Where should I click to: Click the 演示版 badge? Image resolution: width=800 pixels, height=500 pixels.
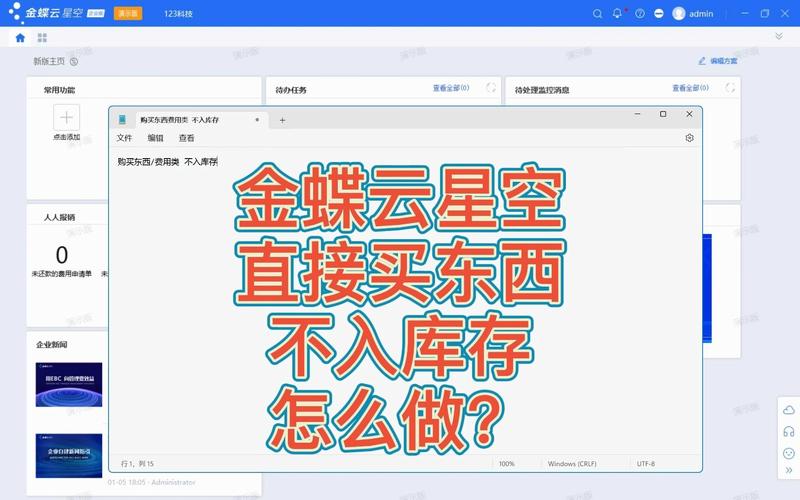(128, 13)
